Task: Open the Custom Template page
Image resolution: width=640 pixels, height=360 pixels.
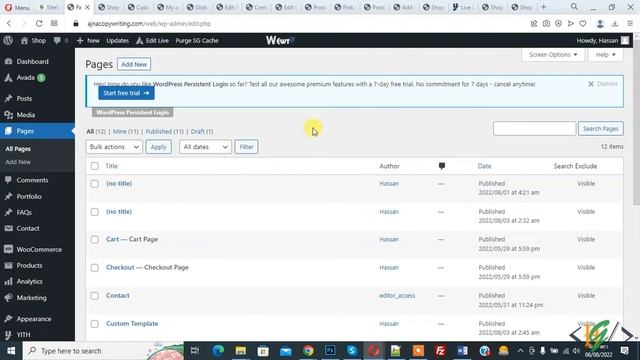Action: (x=132, y=323)
